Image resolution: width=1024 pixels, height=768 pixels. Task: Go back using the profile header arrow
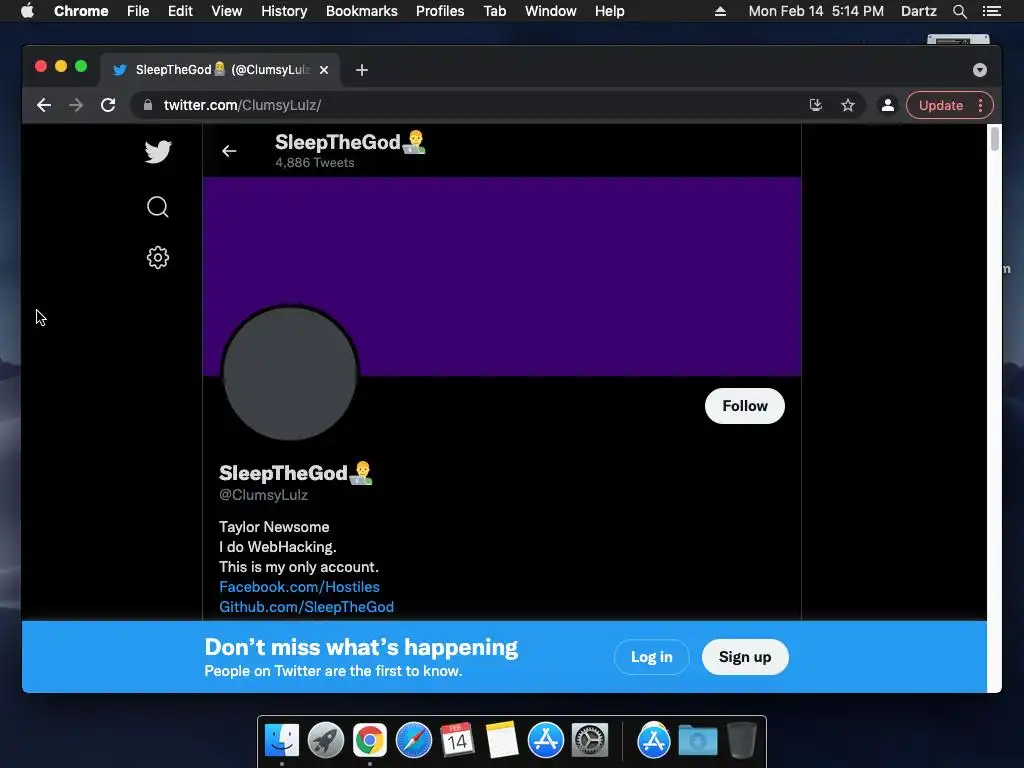[x=229, y=151]
